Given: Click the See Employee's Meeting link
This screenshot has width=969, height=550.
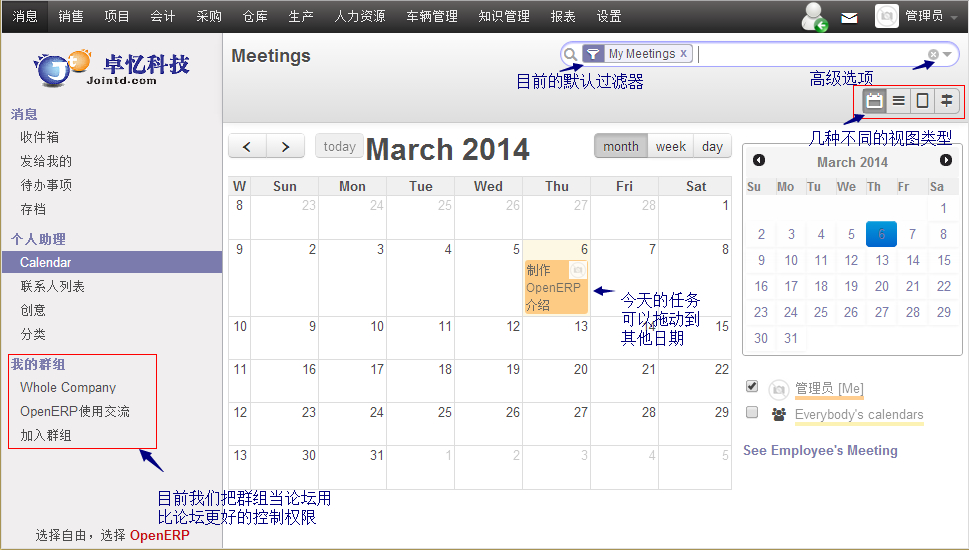Looking at the screenshot, I should click(x=820, y=450).
